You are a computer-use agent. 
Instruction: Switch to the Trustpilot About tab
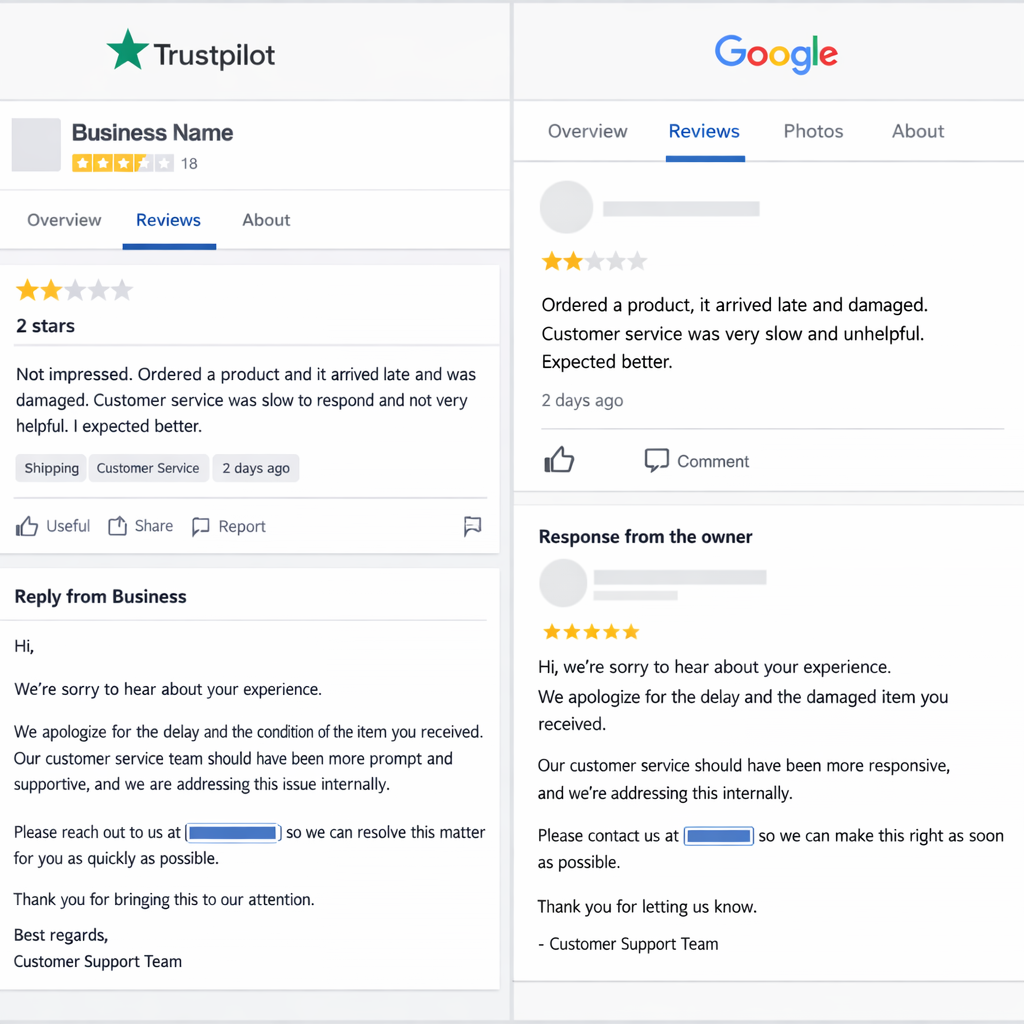pyautogui.click(x=266, y=220)
